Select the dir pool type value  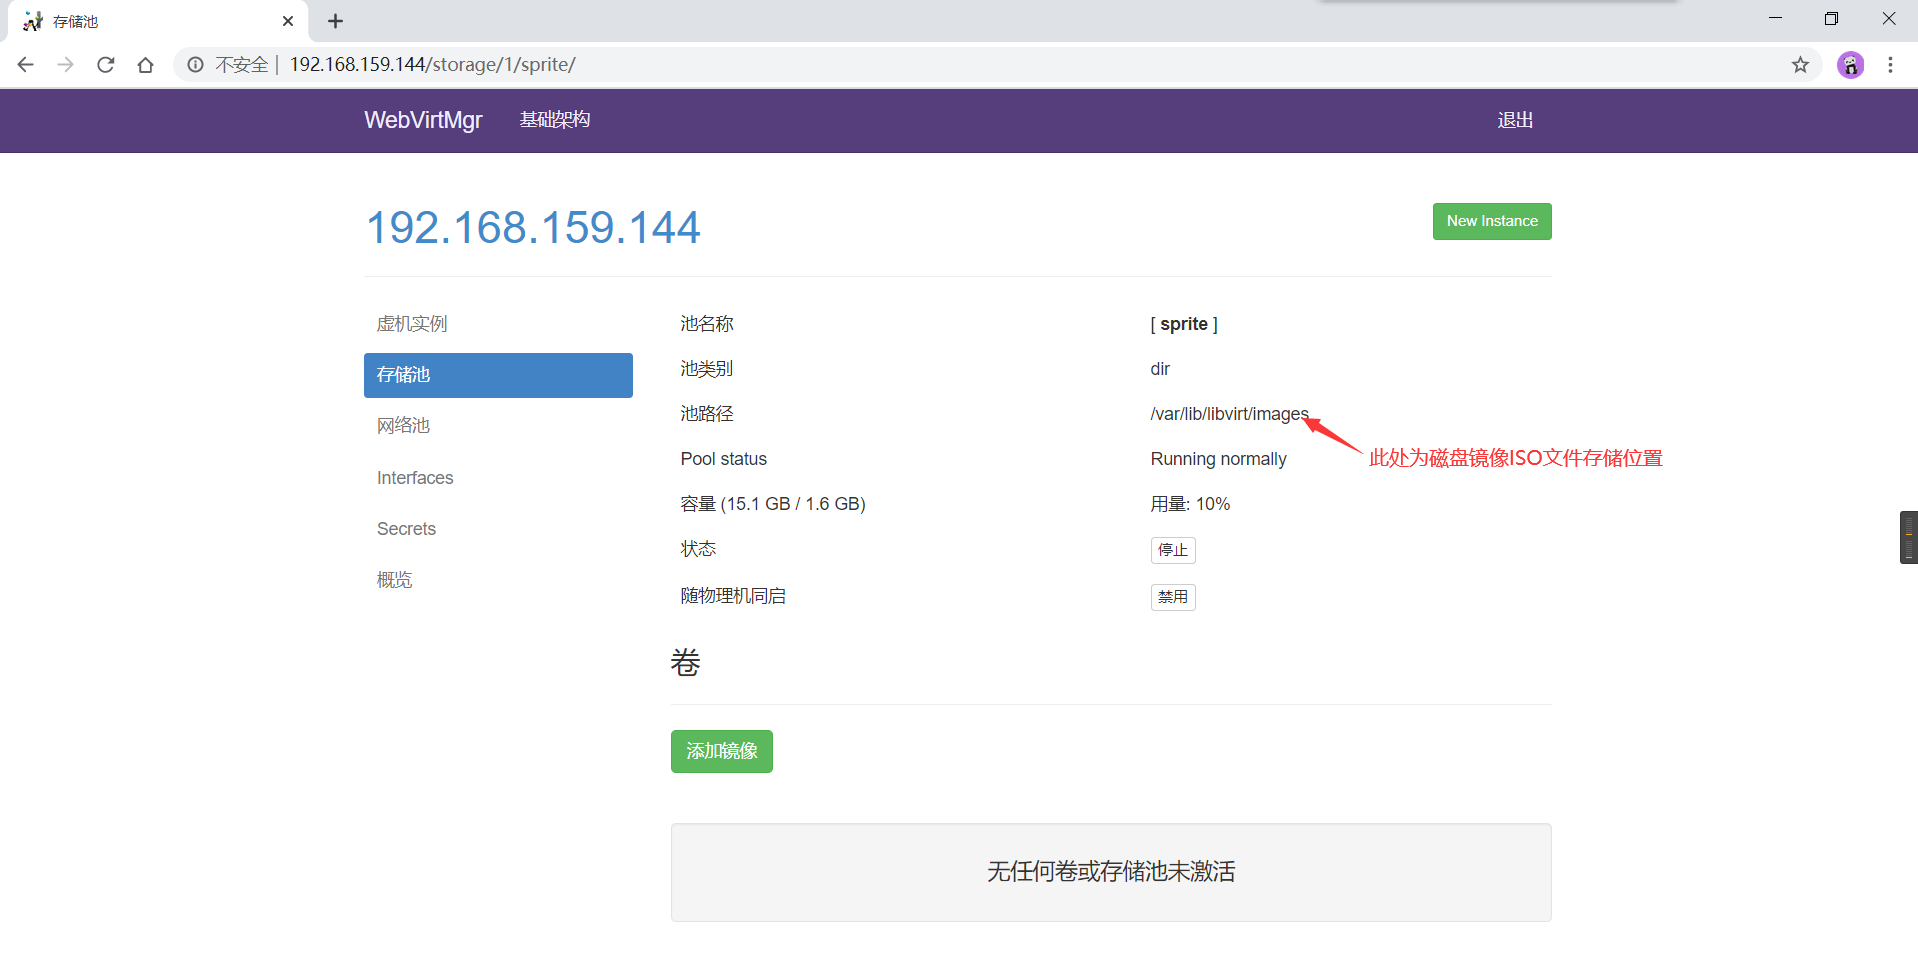point(1160,369)
